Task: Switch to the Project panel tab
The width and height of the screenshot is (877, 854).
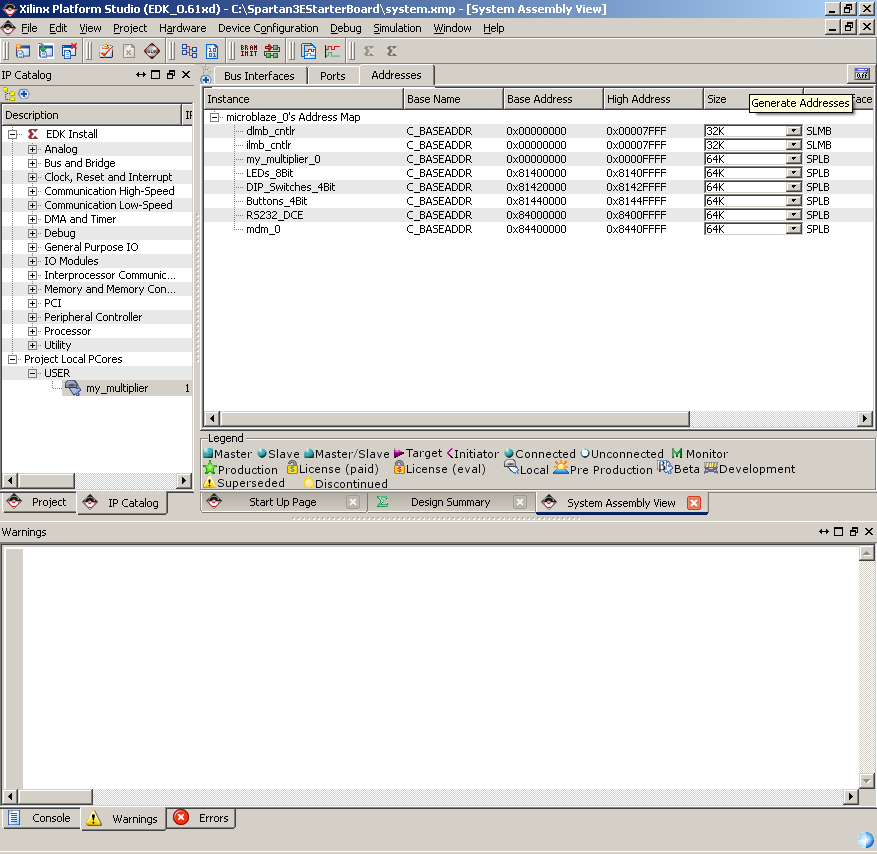Action: point(39,502)
